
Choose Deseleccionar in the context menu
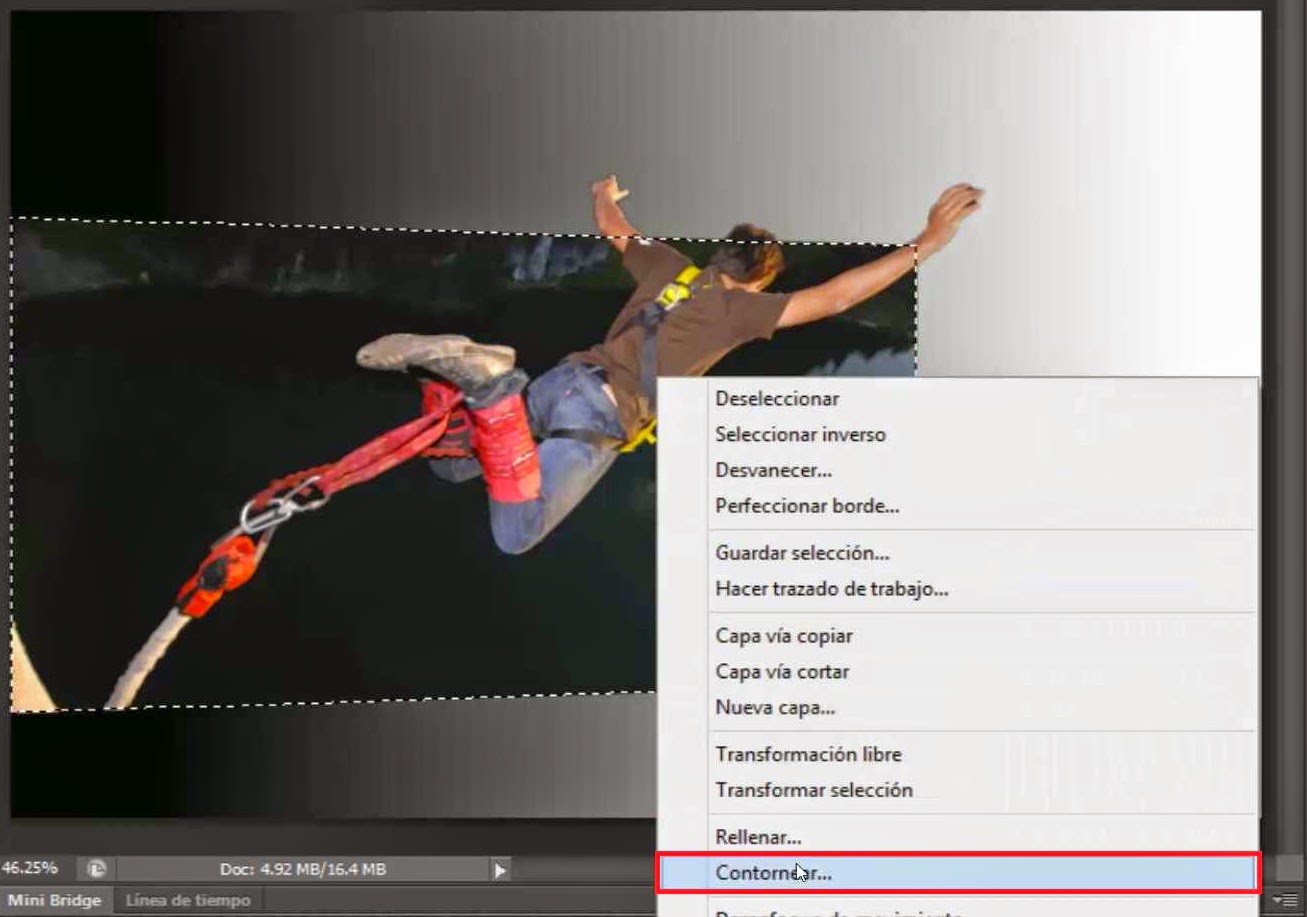pos(957,399)
